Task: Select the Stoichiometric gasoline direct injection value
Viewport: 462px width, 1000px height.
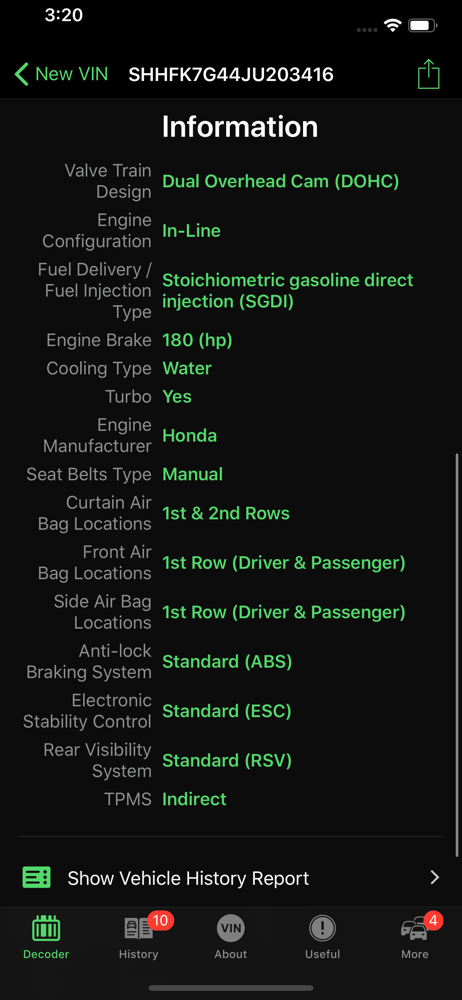Action: click(x=288, y=290)
